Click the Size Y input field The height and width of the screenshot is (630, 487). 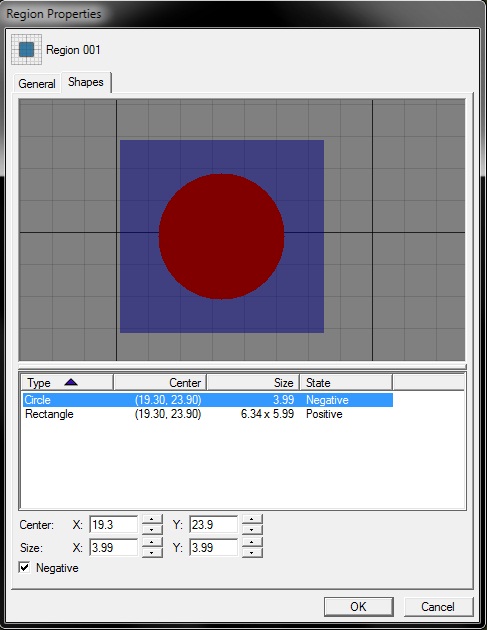(x=213, y=547)
